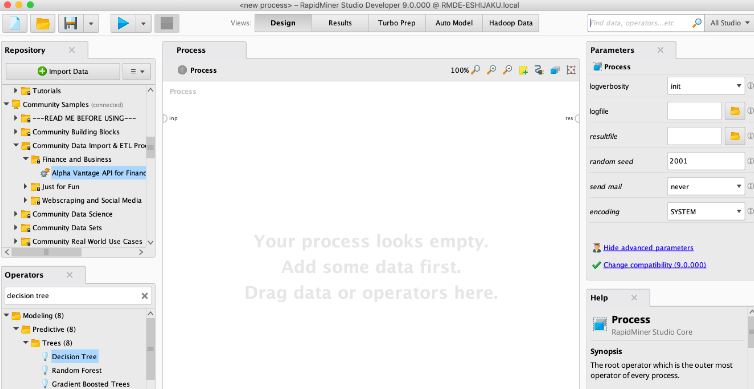Open the Auto Model view
754x389 pixels.
454,23
